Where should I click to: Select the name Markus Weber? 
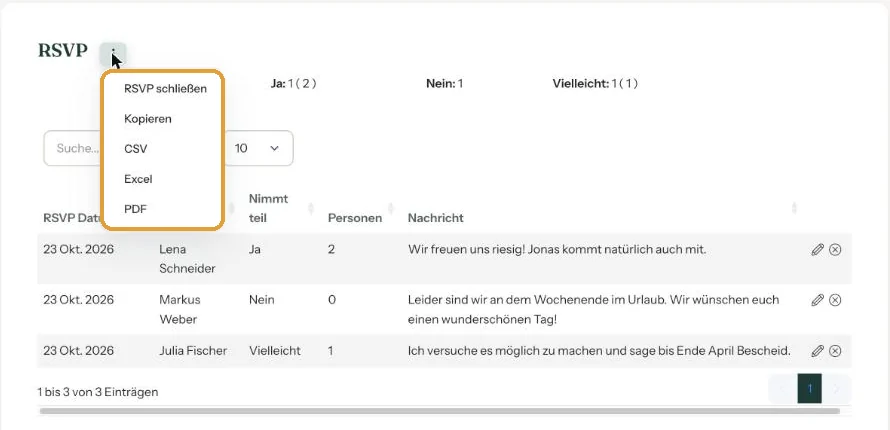179,310
